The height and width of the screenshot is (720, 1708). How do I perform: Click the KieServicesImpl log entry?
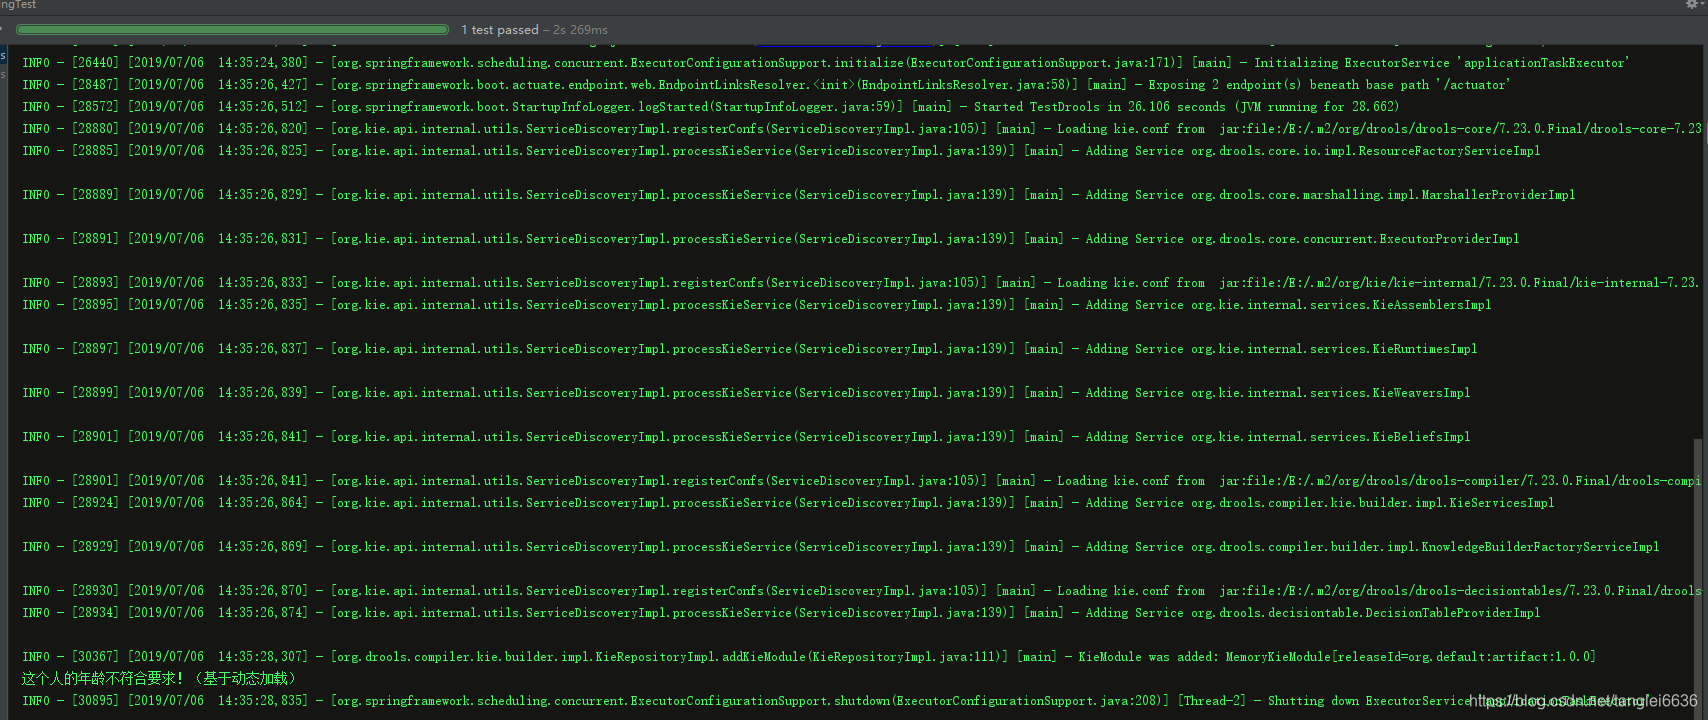(788, 503)
